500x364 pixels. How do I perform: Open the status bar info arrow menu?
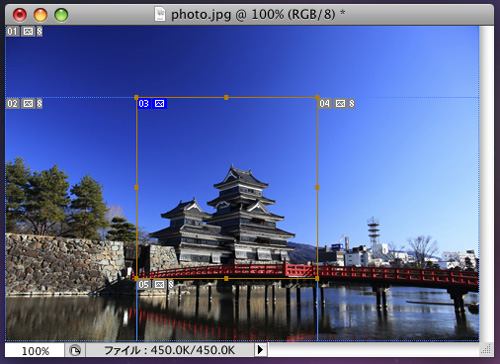(x=261, y=350)
